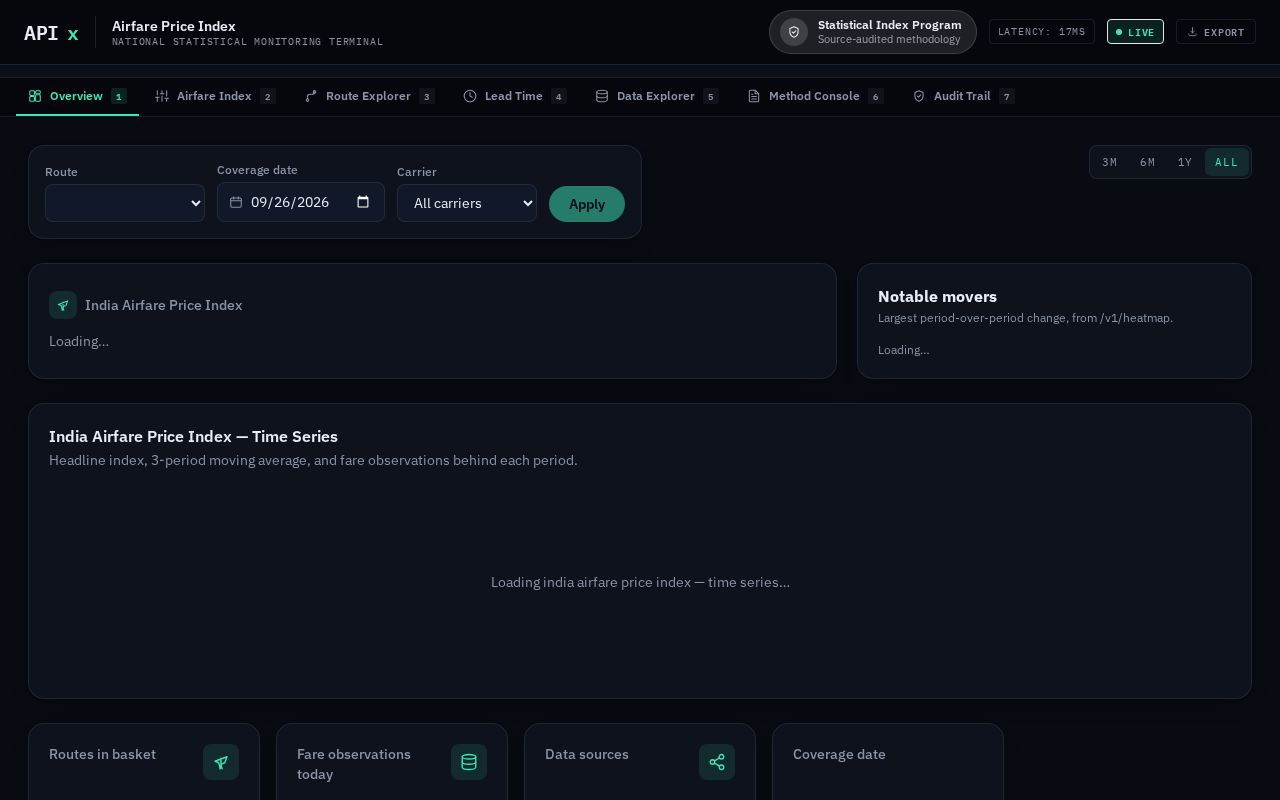
Task: Click the Data Explorer database icon
Action: (x=602, y=96)
